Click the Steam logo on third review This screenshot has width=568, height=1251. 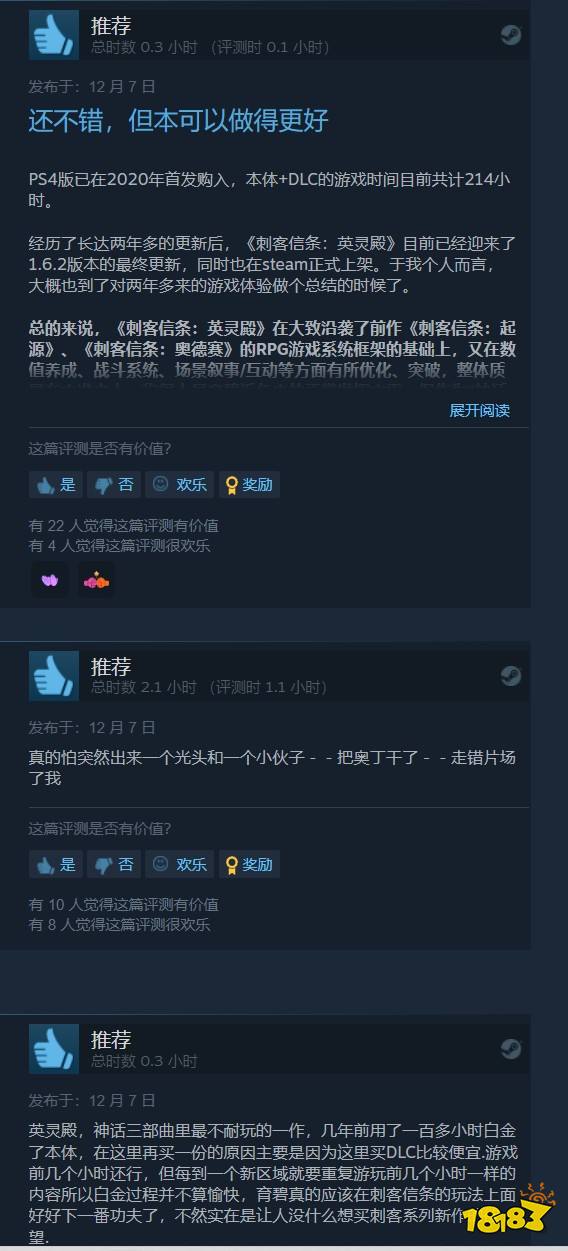[x=511, y=1049]
